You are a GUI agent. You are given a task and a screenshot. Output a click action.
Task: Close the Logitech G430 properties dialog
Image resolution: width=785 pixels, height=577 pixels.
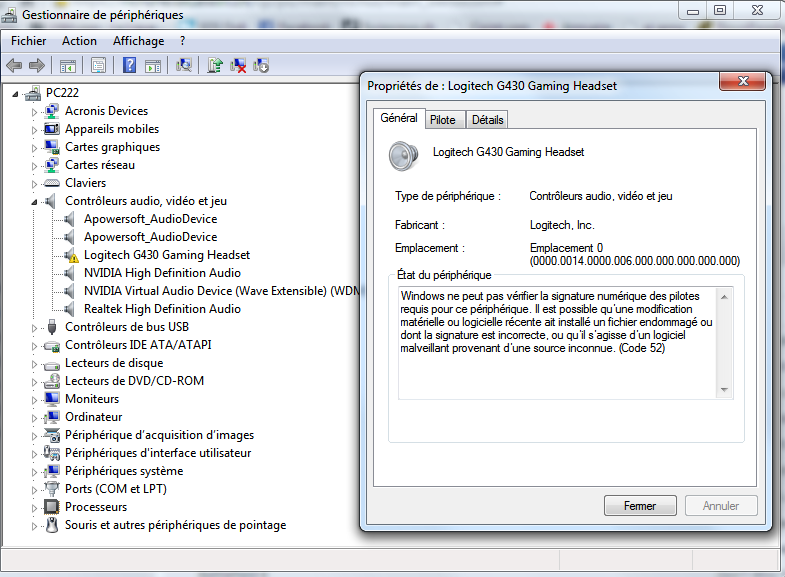pos(743,81)
